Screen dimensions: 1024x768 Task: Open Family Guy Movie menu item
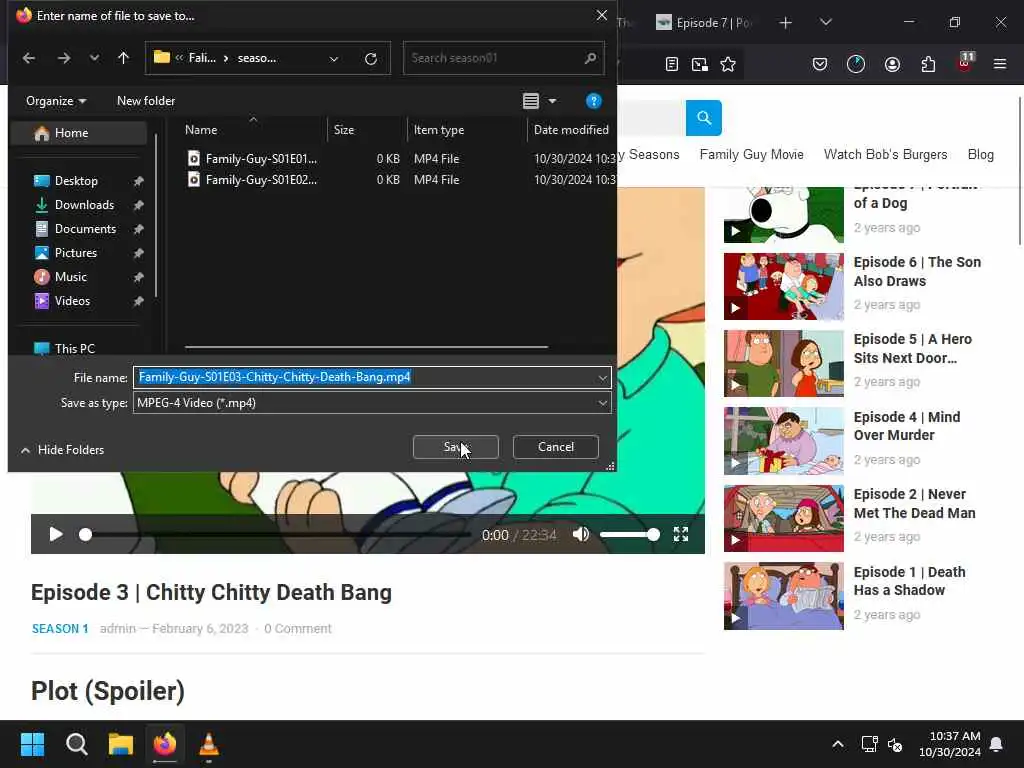pos(752,155)
